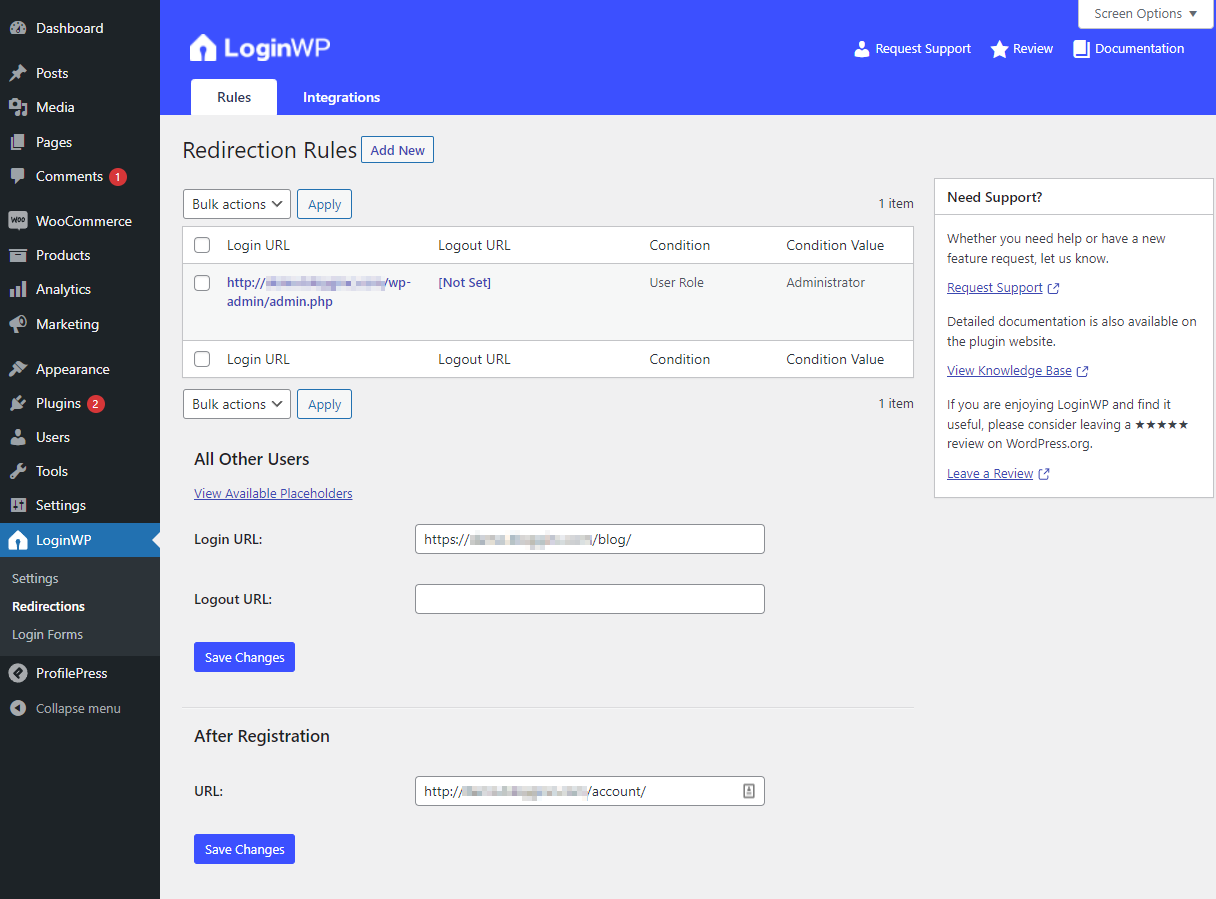Click the [Not Set] logout URL link
This screenshot has height=899, width=1216.
464,283
